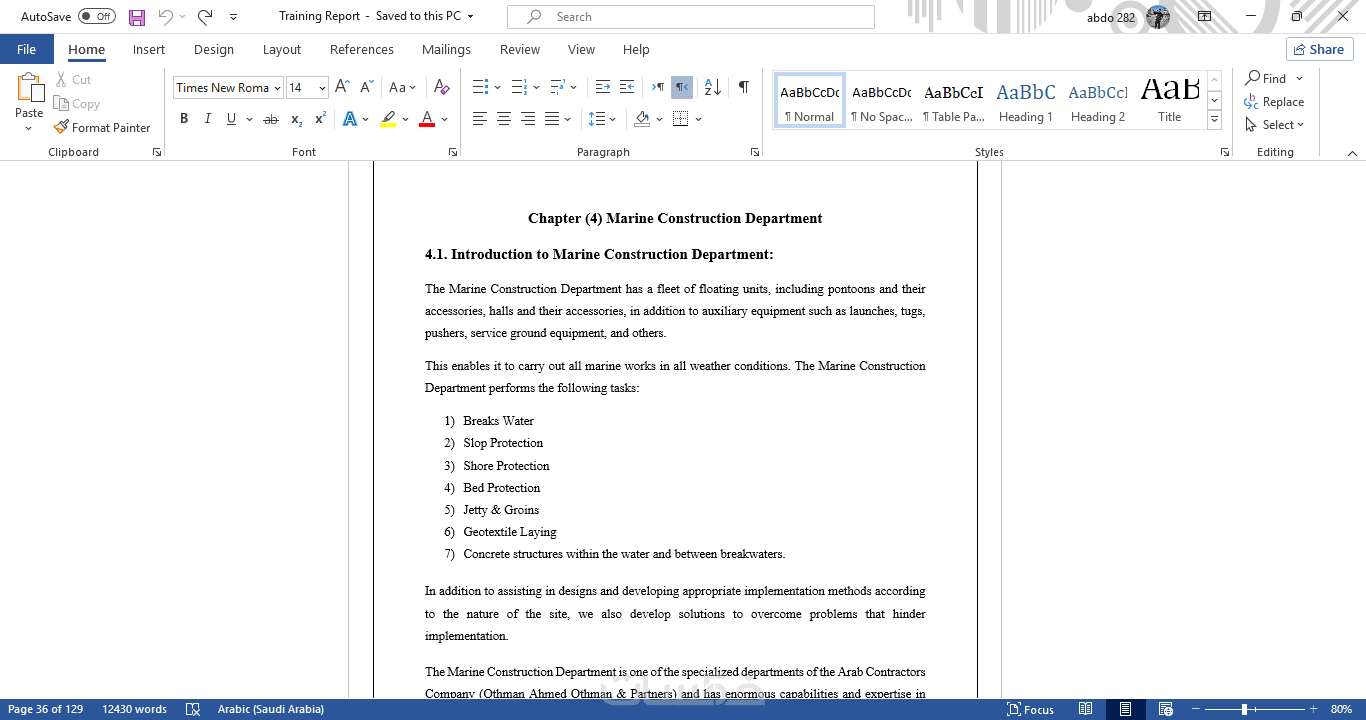Open the Paragraph settings dialog launcher
This screenshot has height=720, width=1366.
click(x=755, y=152)
